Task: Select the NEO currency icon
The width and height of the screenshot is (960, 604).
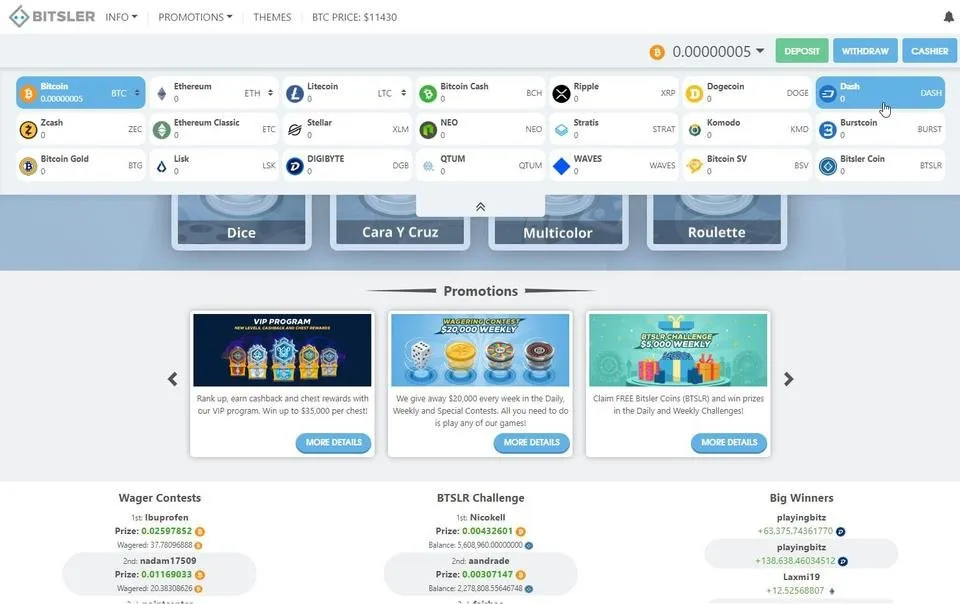Action: point(428,129)
